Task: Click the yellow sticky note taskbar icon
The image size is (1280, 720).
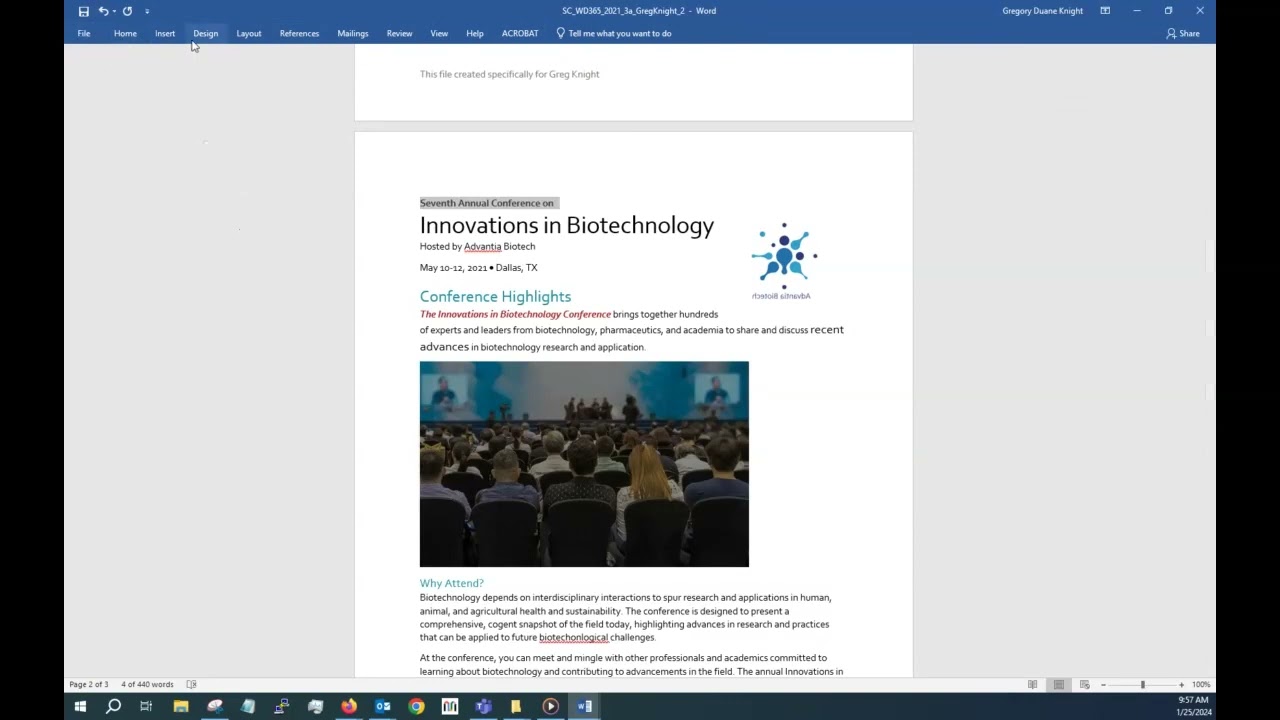Action: click(x=516, y=706)
